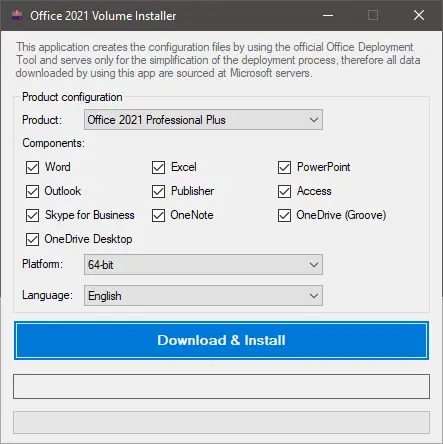443x444 pixels.
Task: Toggle the Excel component checkbox
Action: tap(158, 167)
